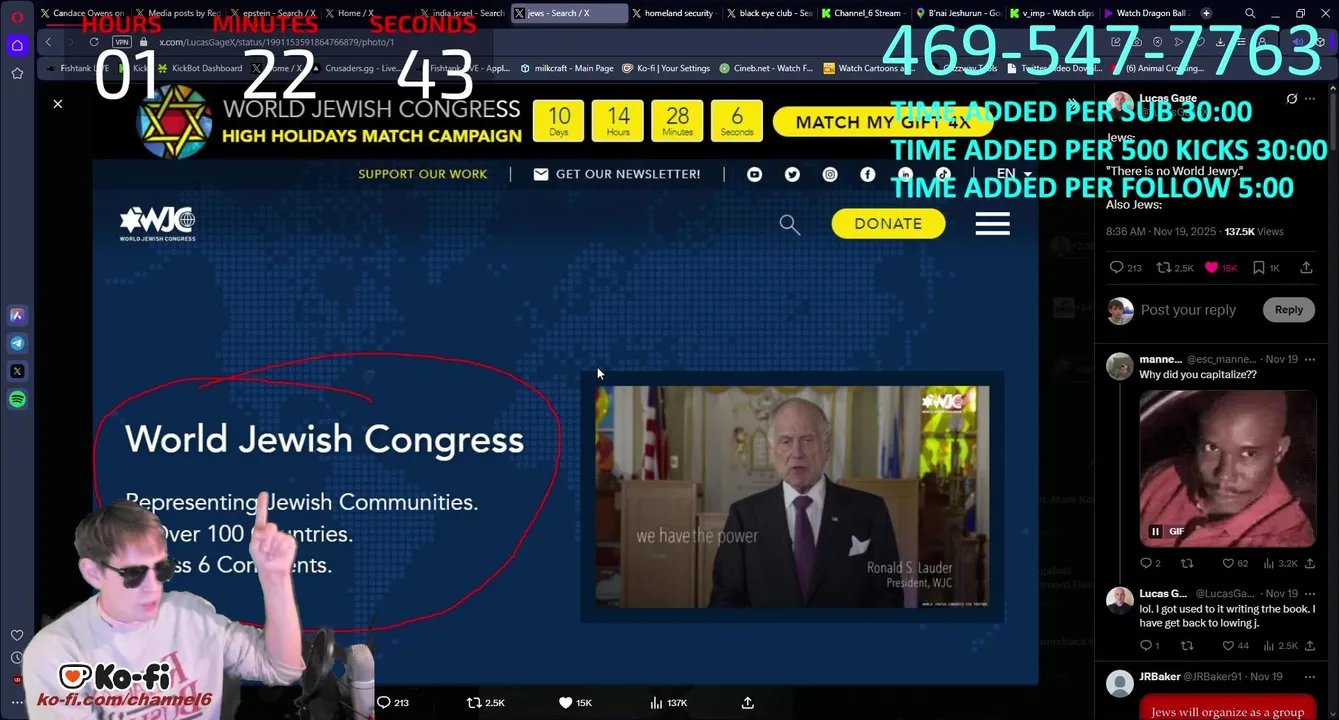Switch to the 'homeland security' tab

(673, 13)
